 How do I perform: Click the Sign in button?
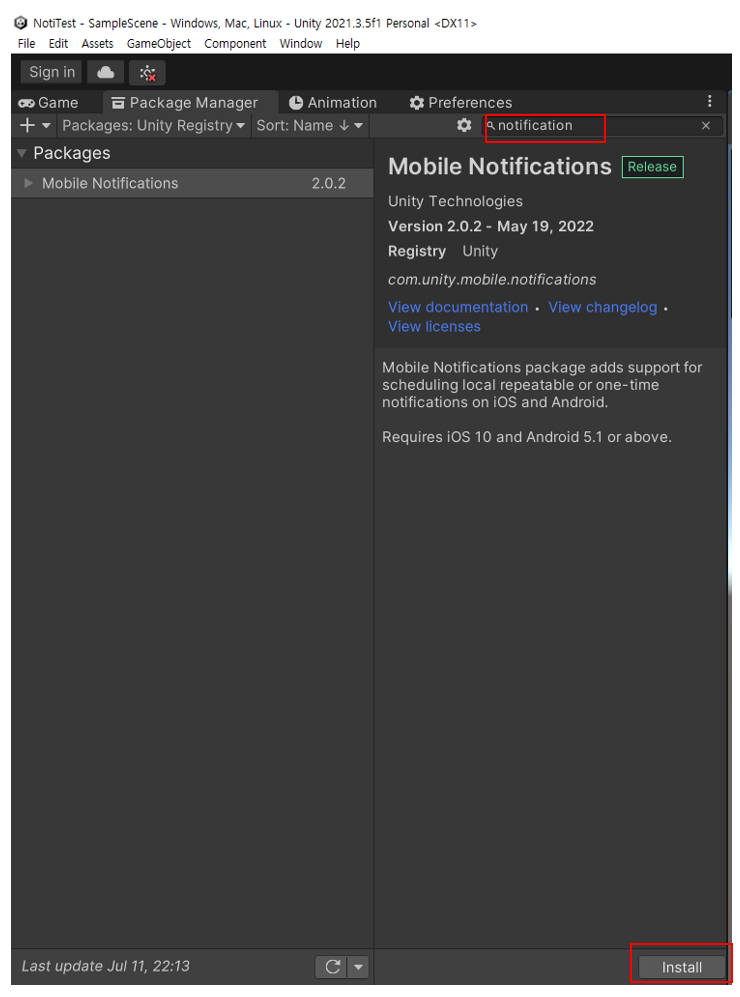(x=51, y=72)
